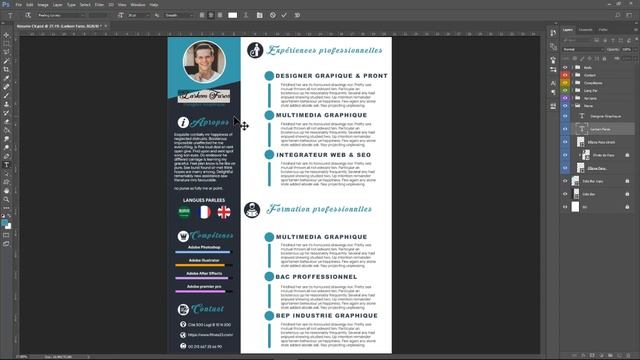Select the Horizontal Type tool
Image resolution: width=640 pixels, height=360 pixels.
(x=6, y=165)
